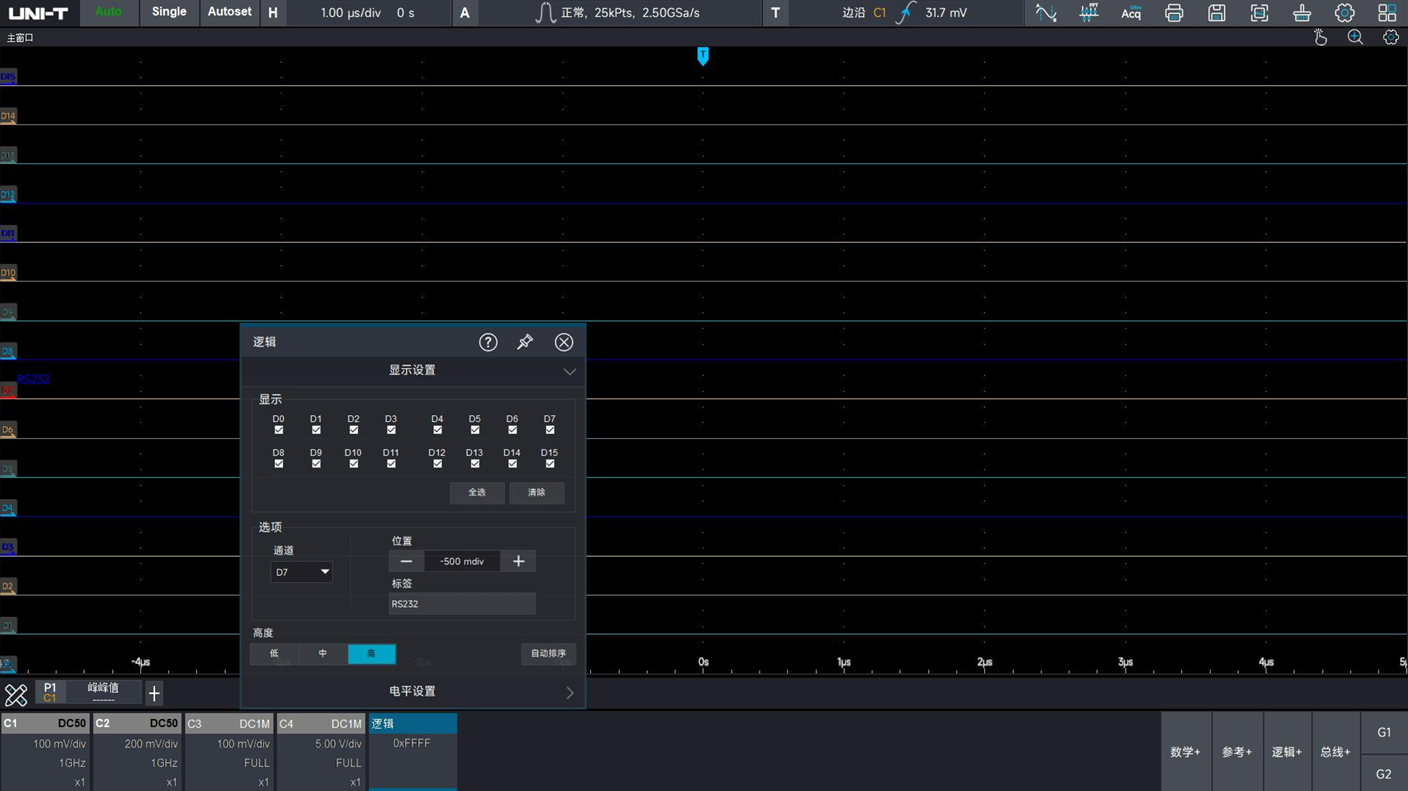Open the C1 channel tab
This screenshot has height=791, width=1408.
[x=46, y=752]
